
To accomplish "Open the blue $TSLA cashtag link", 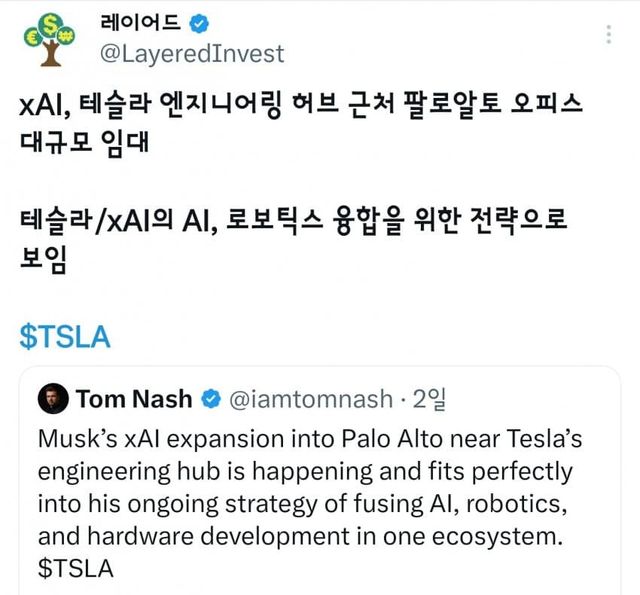I will point(65,337).
